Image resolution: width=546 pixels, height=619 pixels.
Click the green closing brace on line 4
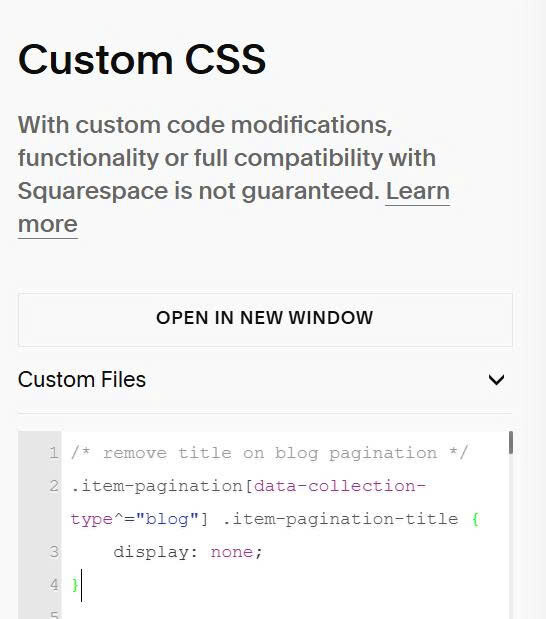pyautogui.click(x=75, y=585)
